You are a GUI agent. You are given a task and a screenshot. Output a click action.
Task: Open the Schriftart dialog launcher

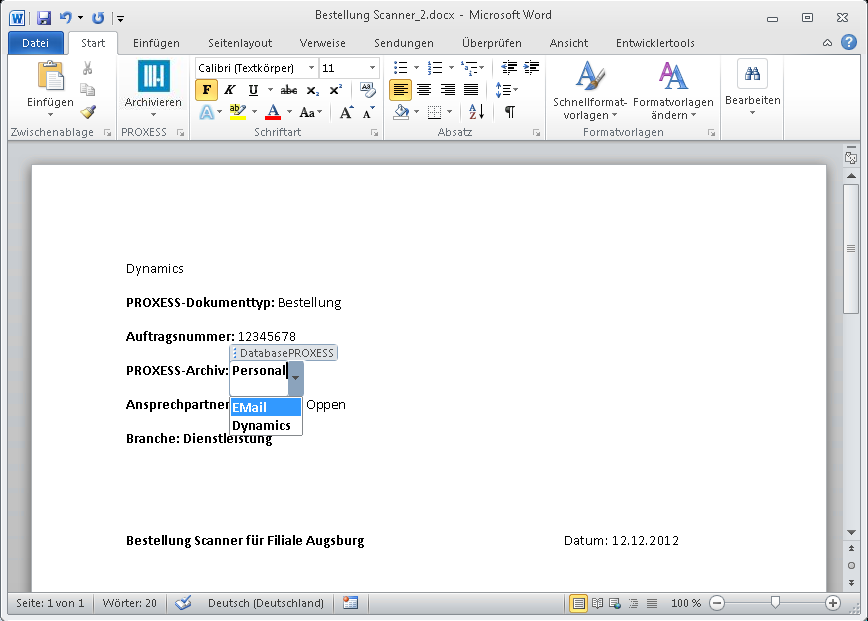tap(375, 133)
